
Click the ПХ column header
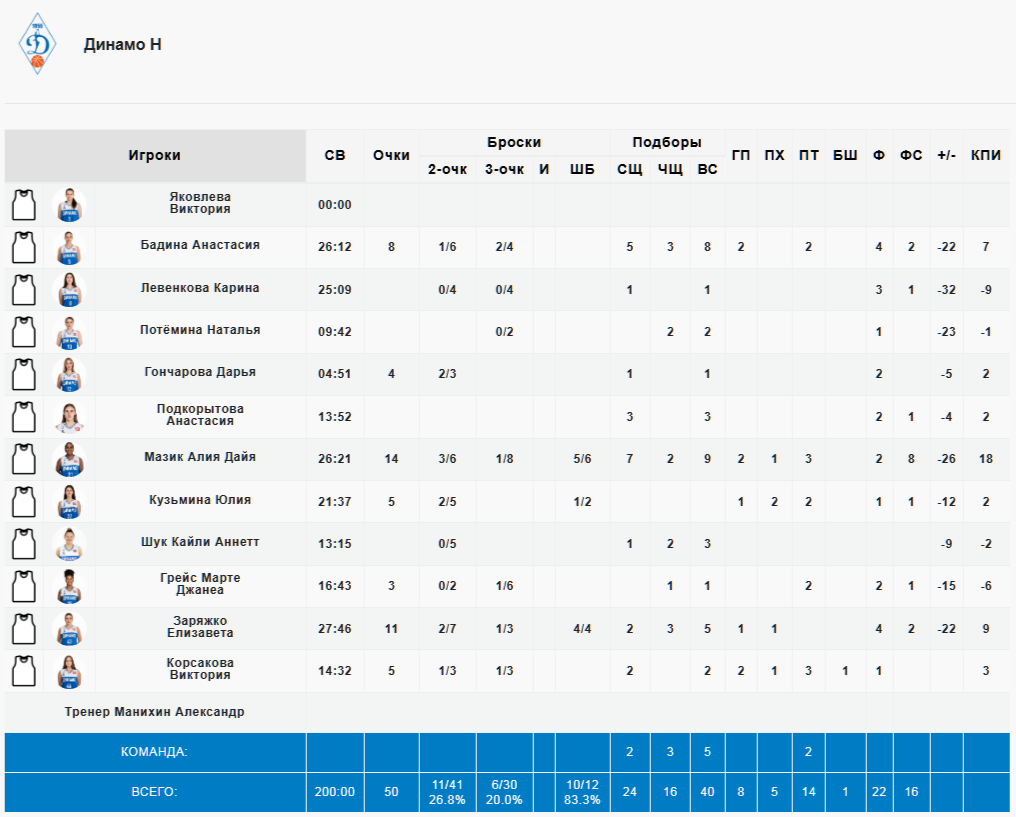click(774, 155)
